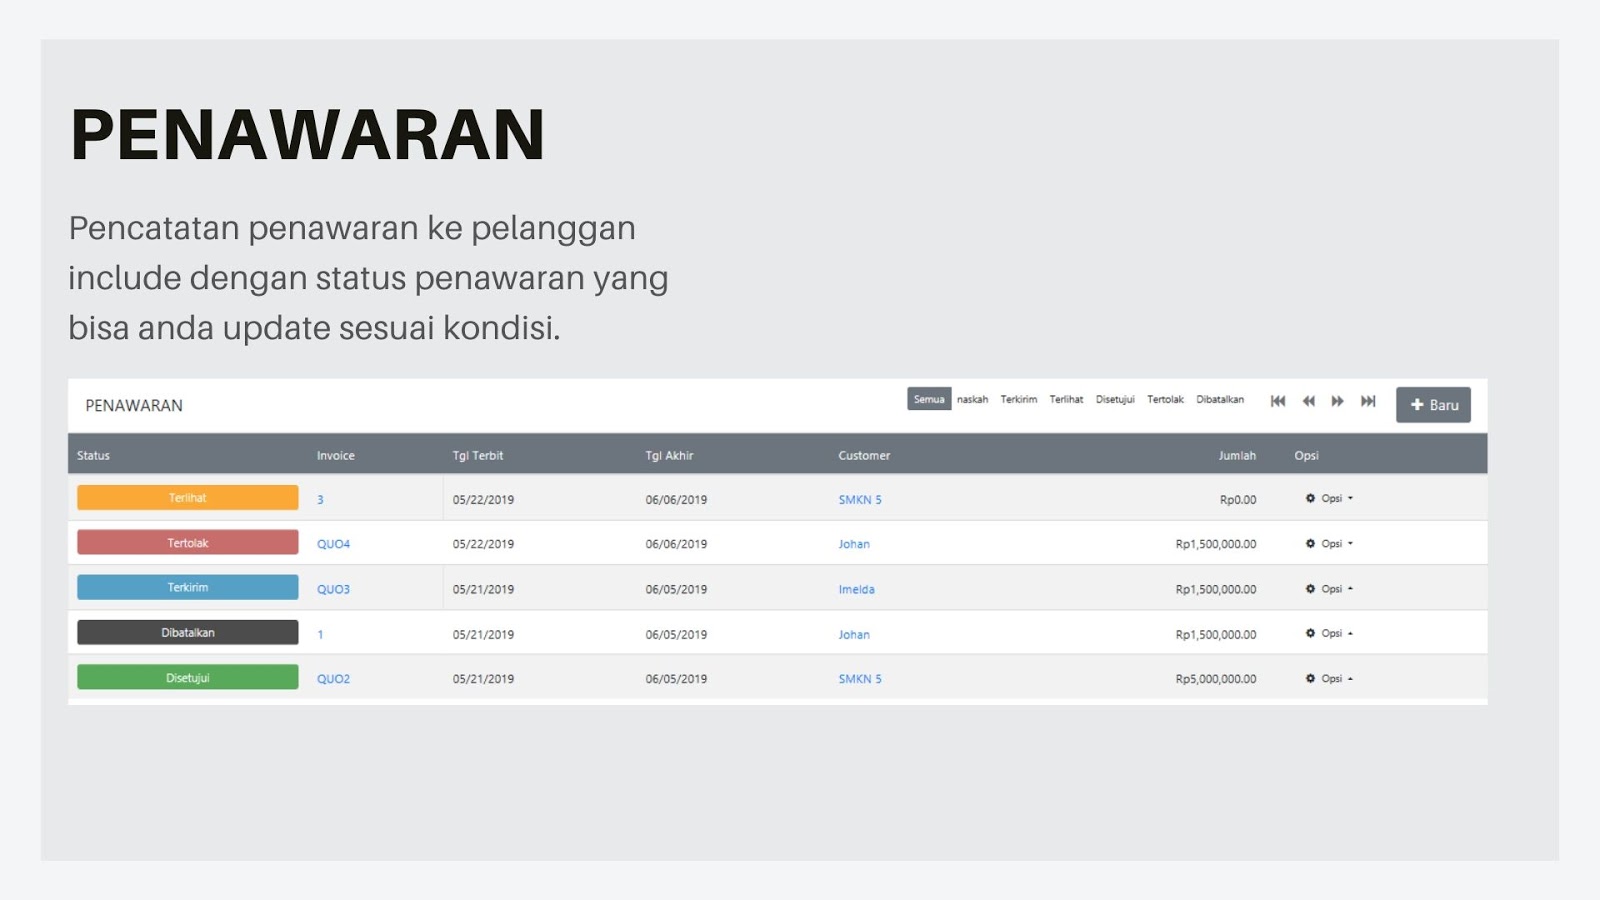Click the Tgl Akhir column header
Image resolution: width=1600 pixels, height=900 pixels.
click(669, 455)
